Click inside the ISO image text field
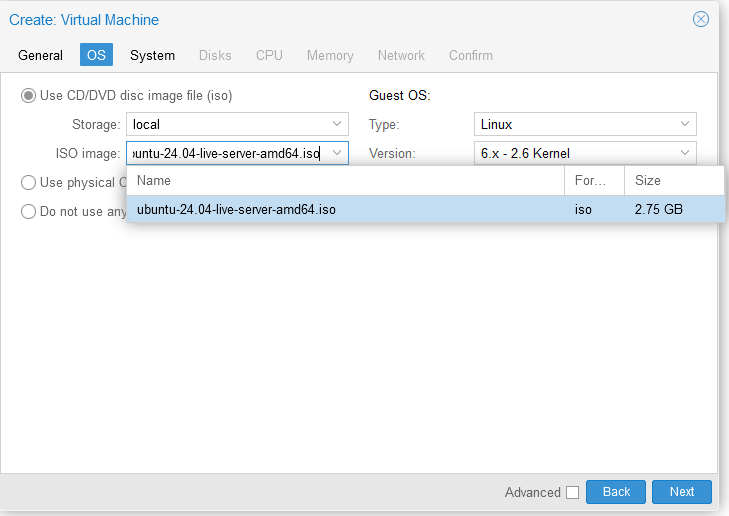The image size is (729, 516). 226,153
